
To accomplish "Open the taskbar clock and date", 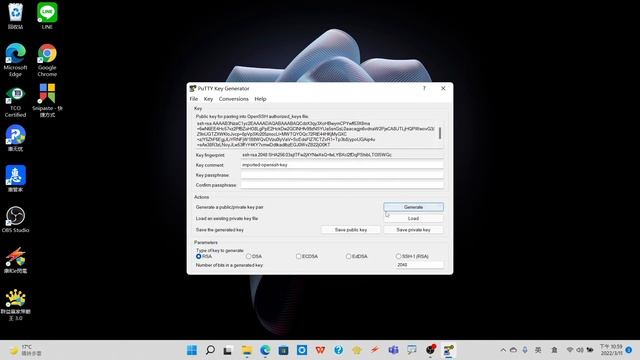I will click(611, 350).
